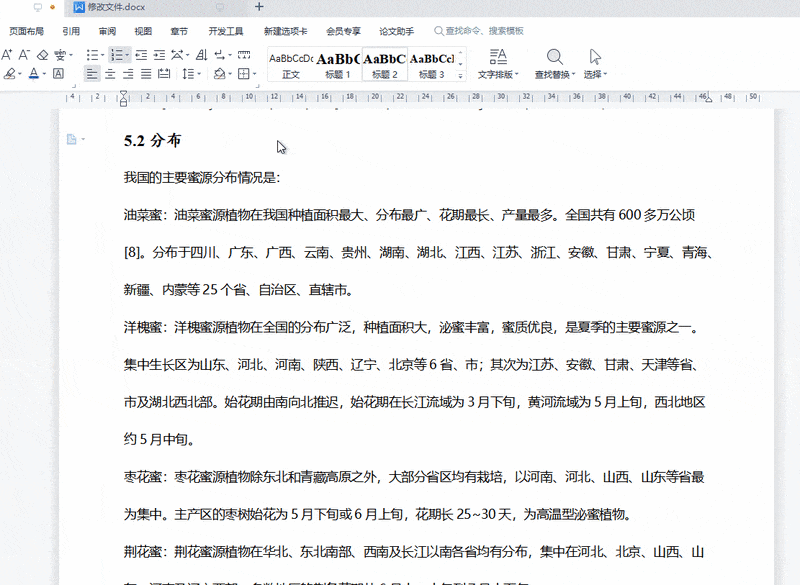Click the new tab plus icon
The image size is (800, 585).
pos(260,7)
